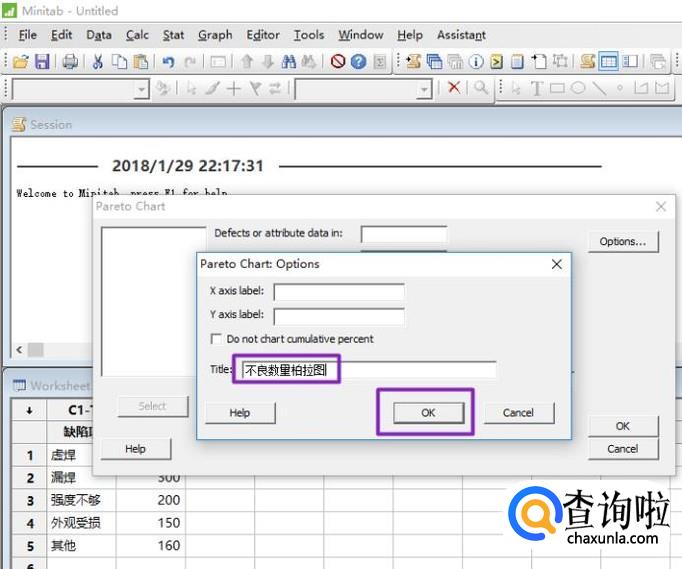
Task: Expand the second toolbar combo box dropdown
Action: (424, 89)
